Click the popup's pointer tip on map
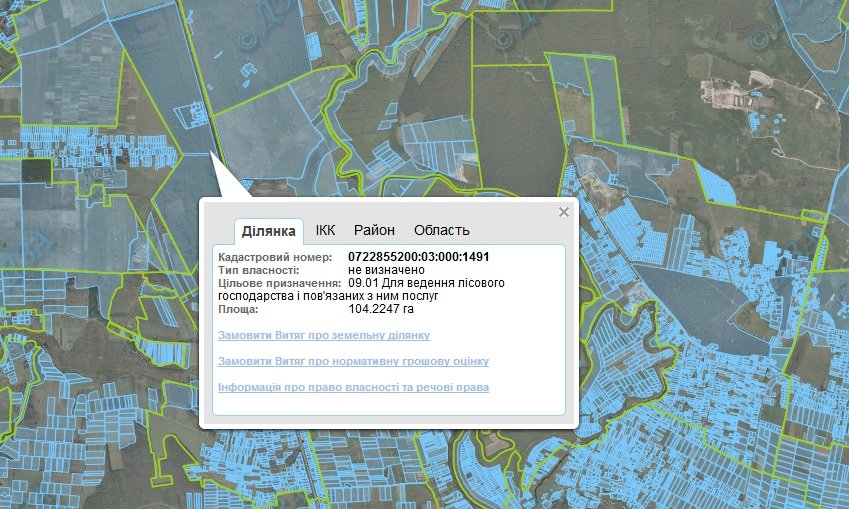 (x=211, y=153)
